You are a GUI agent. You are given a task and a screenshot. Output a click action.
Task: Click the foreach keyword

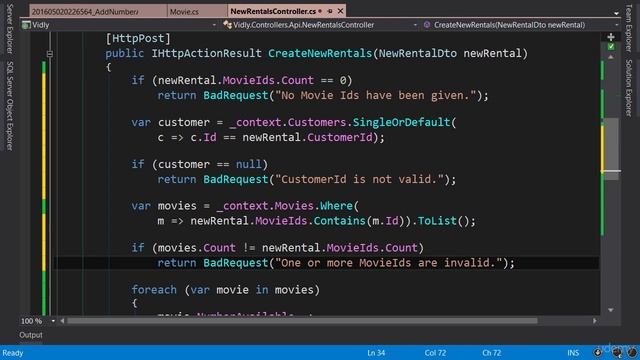pyautogui.click(x=154, y=290)
